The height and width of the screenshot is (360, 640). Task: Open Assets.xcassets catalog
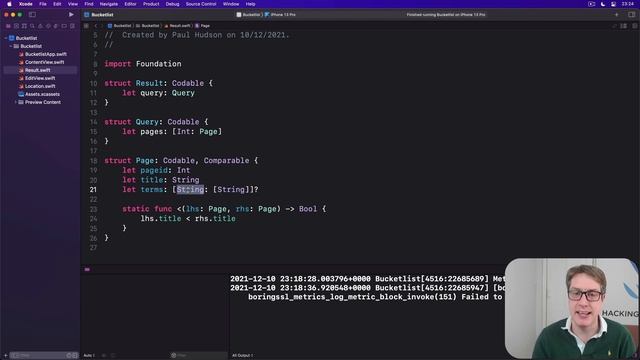39,94
